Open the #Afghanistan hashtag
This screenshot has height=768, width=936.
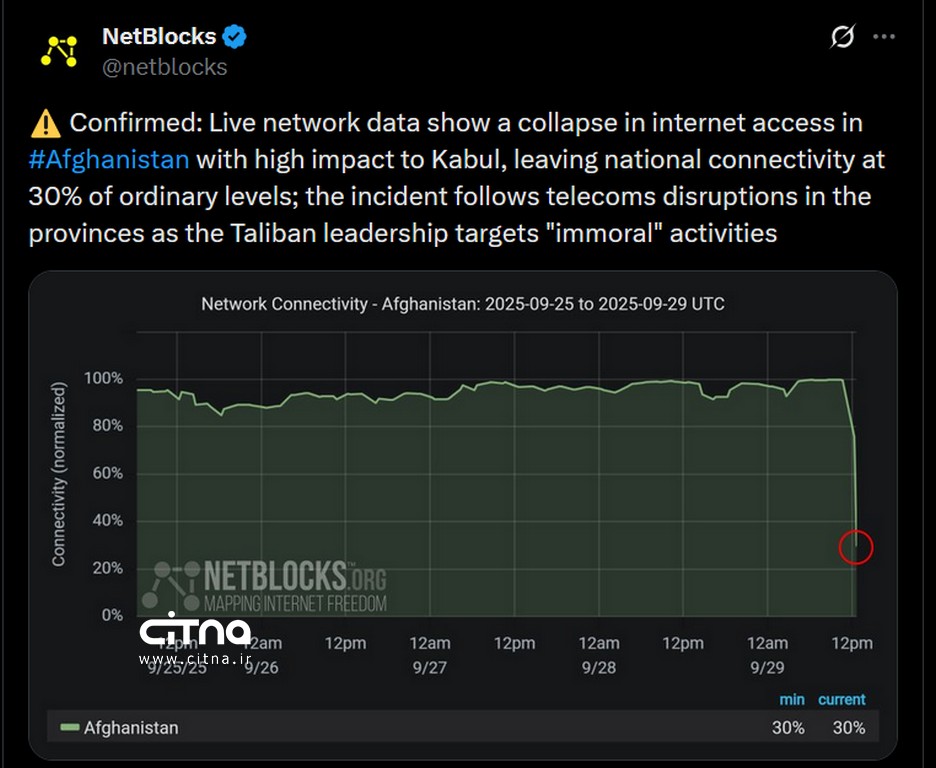pyautogui.click(x=108, y=160)
